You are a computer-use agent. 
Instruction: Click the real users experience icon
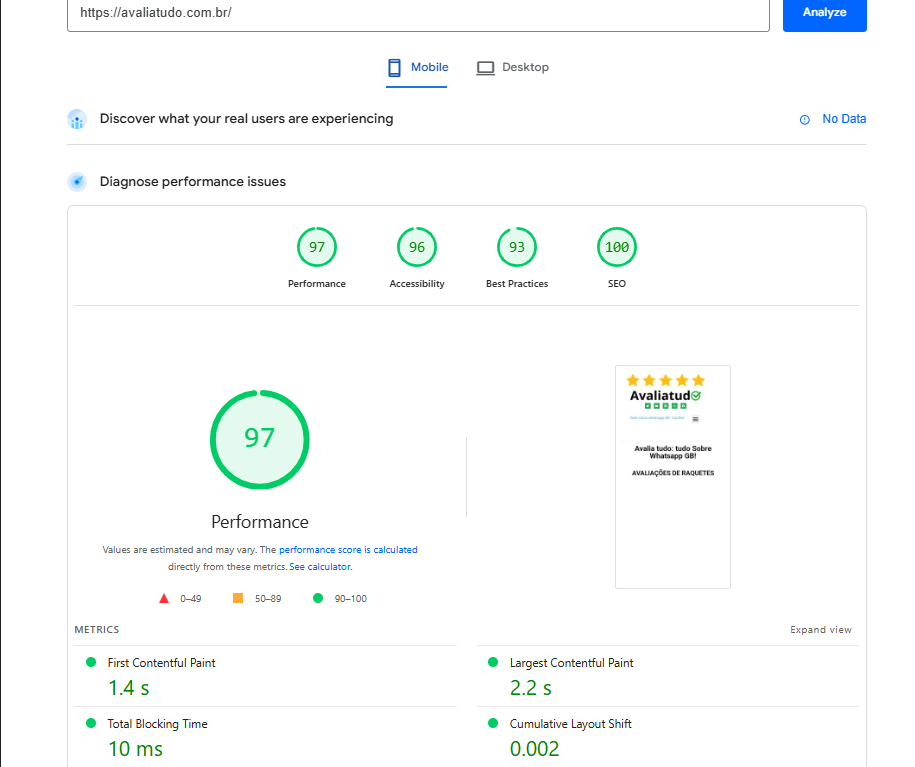pyautogui.click(x=77, y=120)
